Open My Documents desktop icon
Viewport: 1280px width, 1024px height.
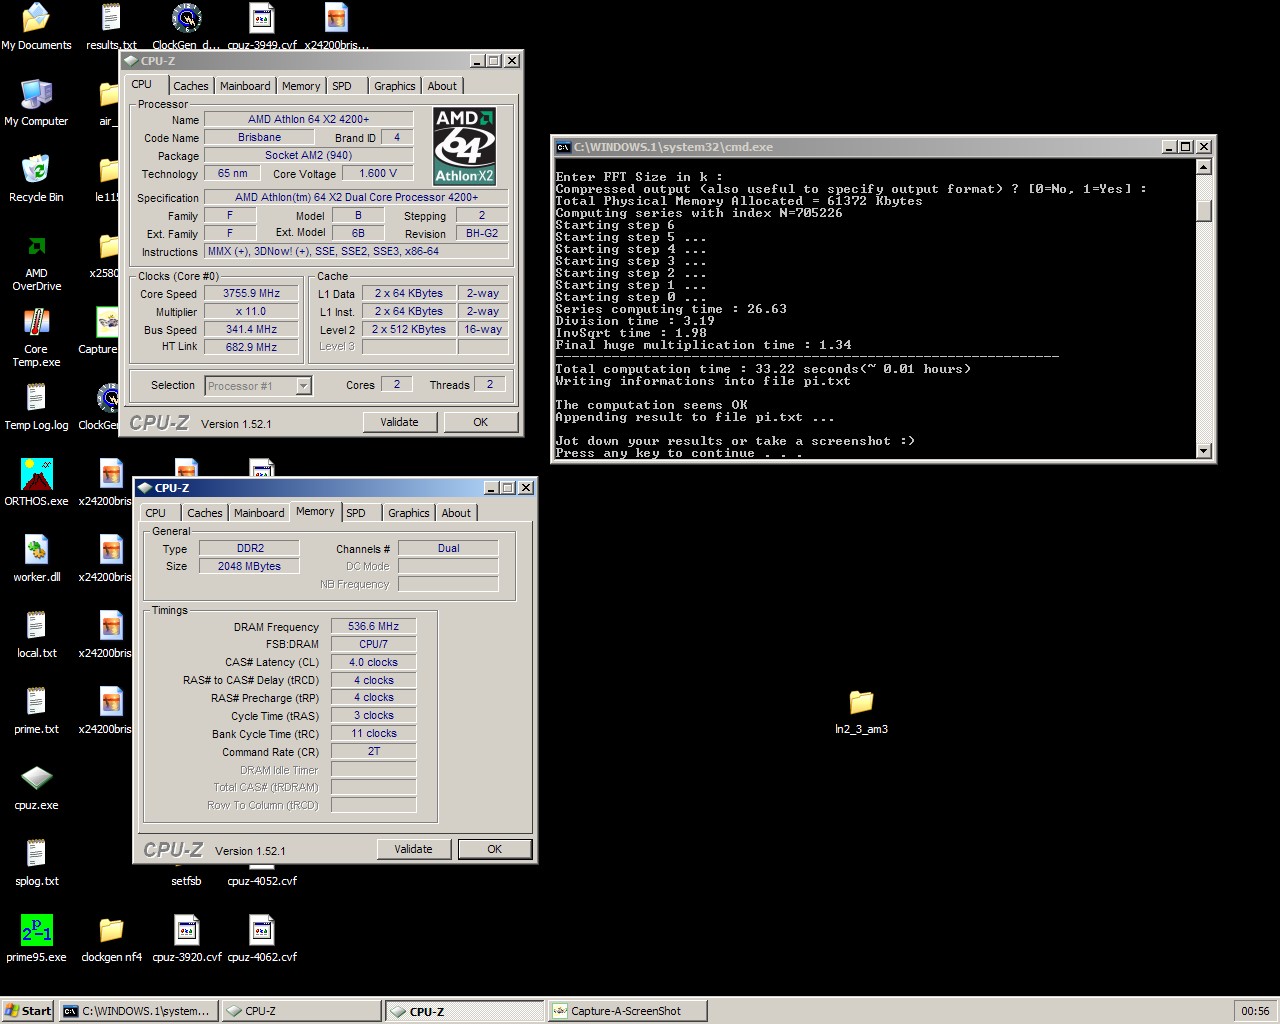[36, 27]
